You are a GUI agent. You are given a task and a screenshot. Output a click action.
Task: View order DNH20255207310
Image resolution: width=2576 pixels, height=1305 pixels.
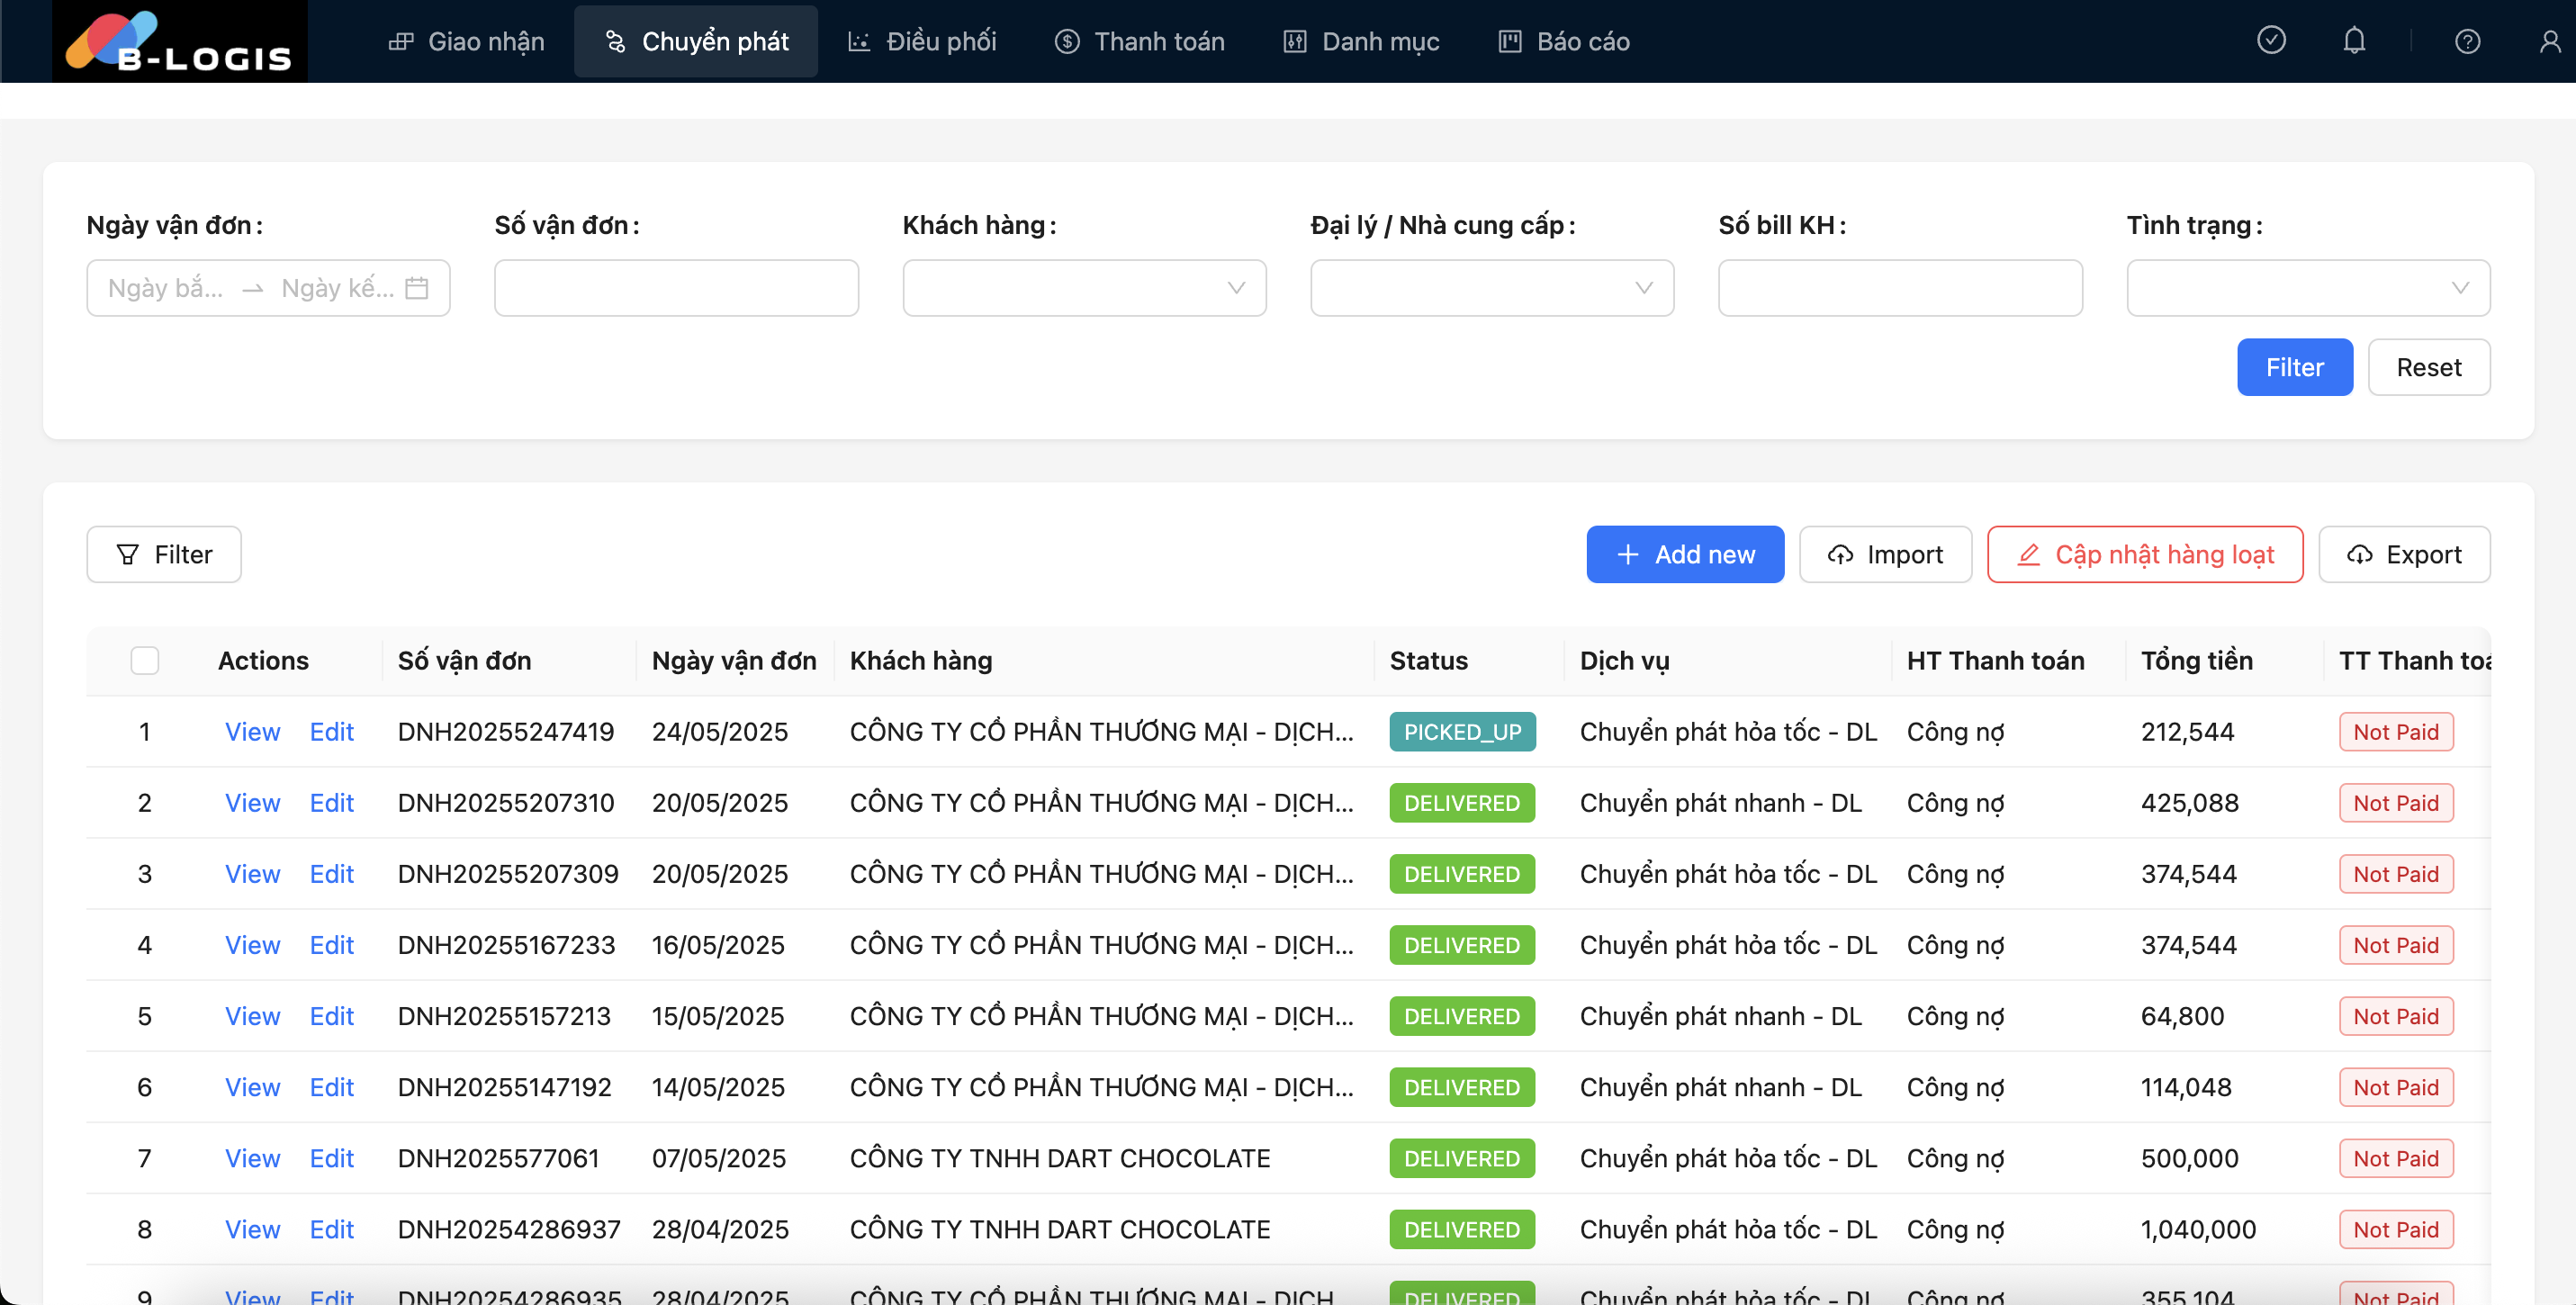pos(252,803)
